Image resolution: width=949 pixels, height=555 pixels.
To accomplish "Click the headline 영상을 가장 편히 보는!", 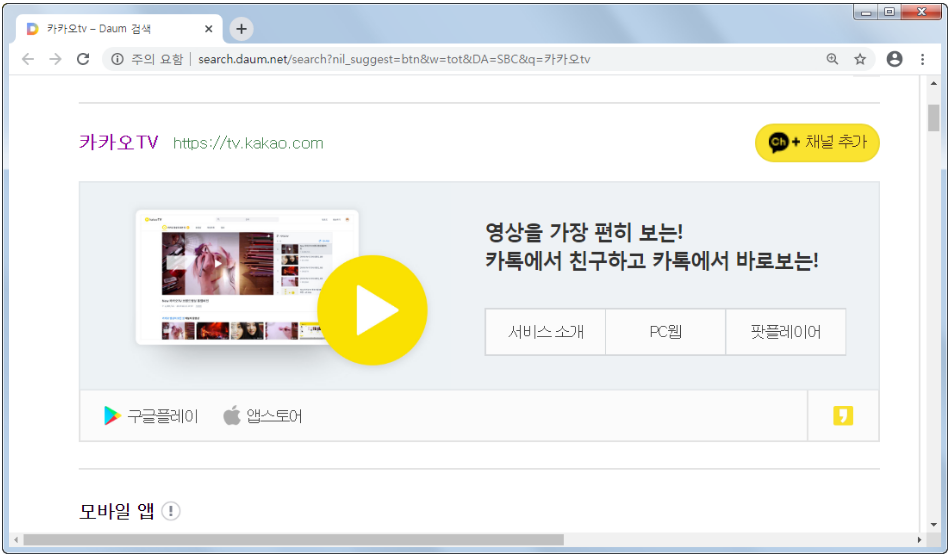I will pos(585,232).
